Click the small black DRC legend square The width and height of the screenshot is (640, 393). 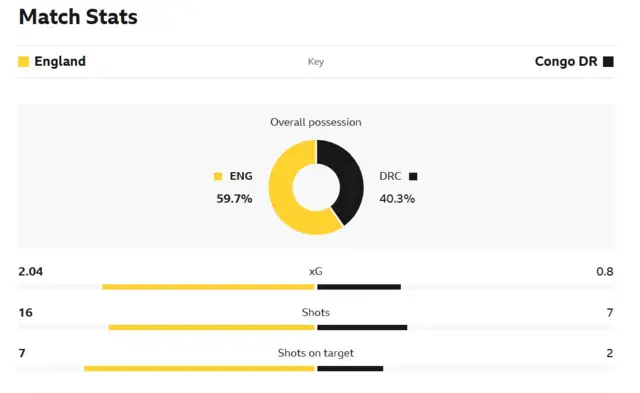(413, 176)
